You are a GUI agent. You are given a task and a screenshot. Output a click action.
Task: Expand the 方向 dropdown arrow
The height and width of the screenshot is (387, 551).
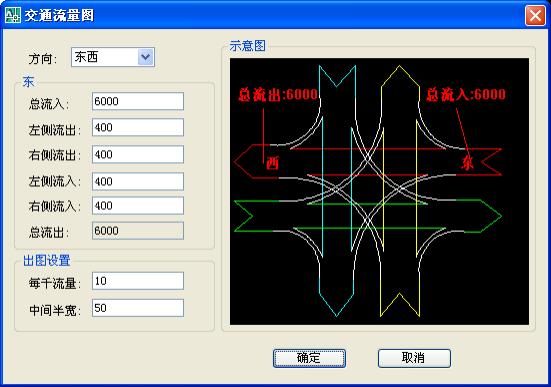(145, 57)
